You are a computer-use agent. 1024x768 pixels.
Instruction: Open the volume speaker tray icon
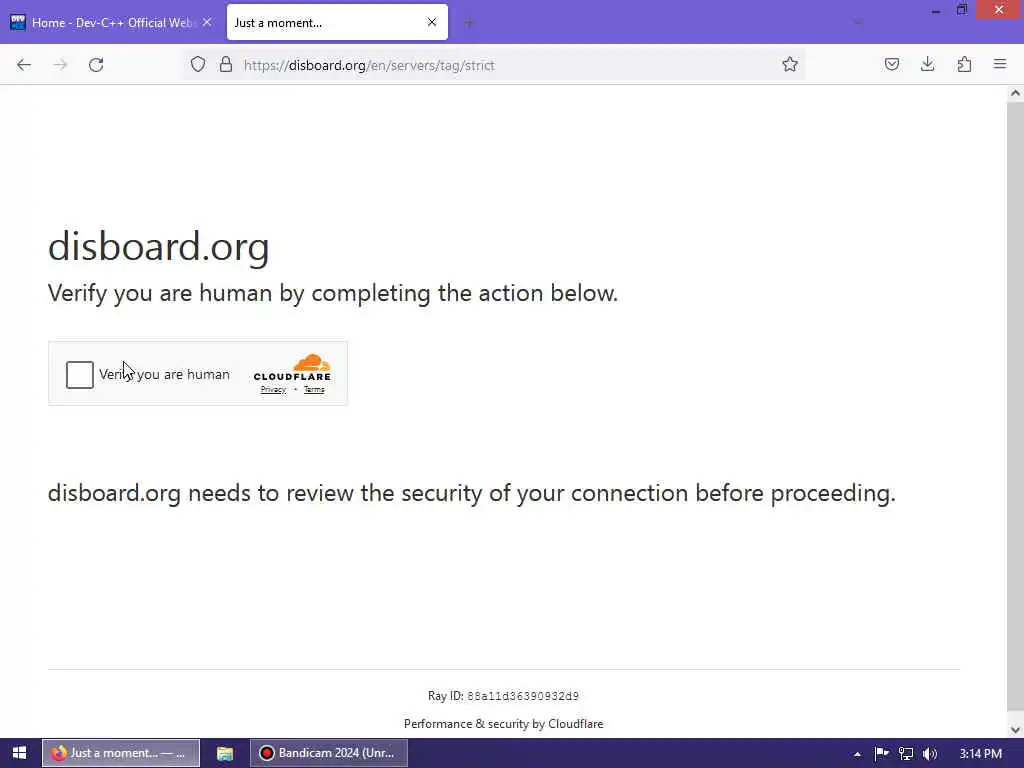pyautogui.click(x=930, y=754)
